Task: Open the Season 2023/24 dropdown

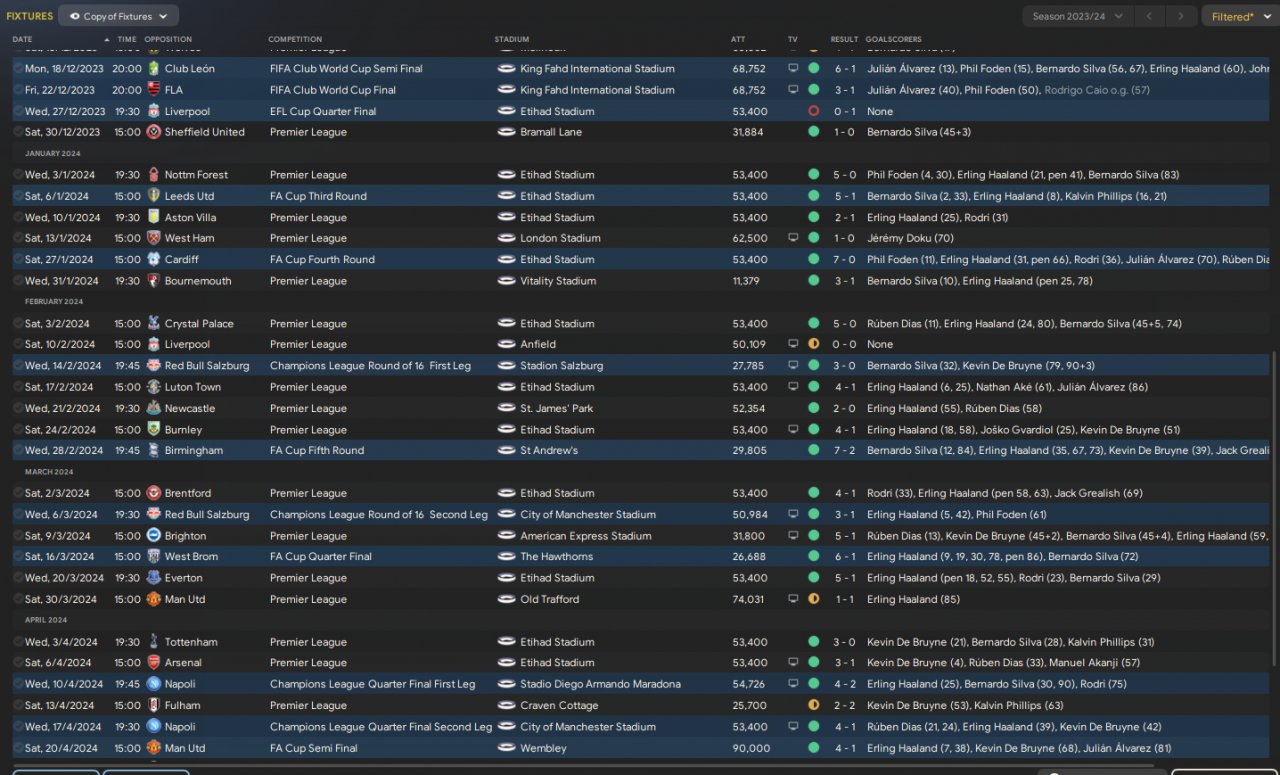Action: (1078, 16)
